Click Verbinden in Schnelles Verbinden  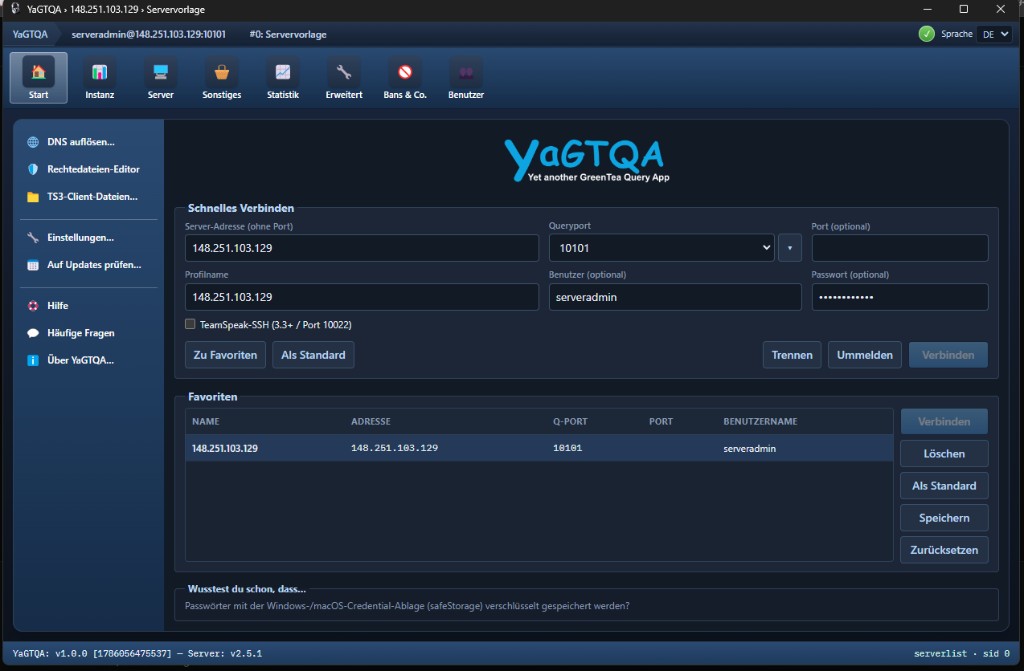point(948,355)
